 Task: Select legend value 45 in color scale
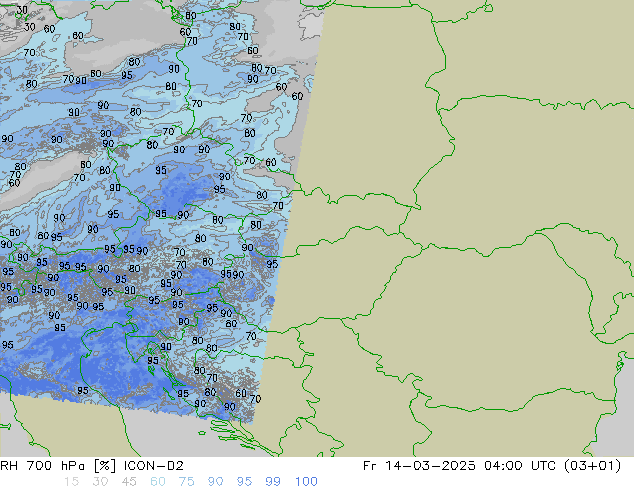[129, 482]
